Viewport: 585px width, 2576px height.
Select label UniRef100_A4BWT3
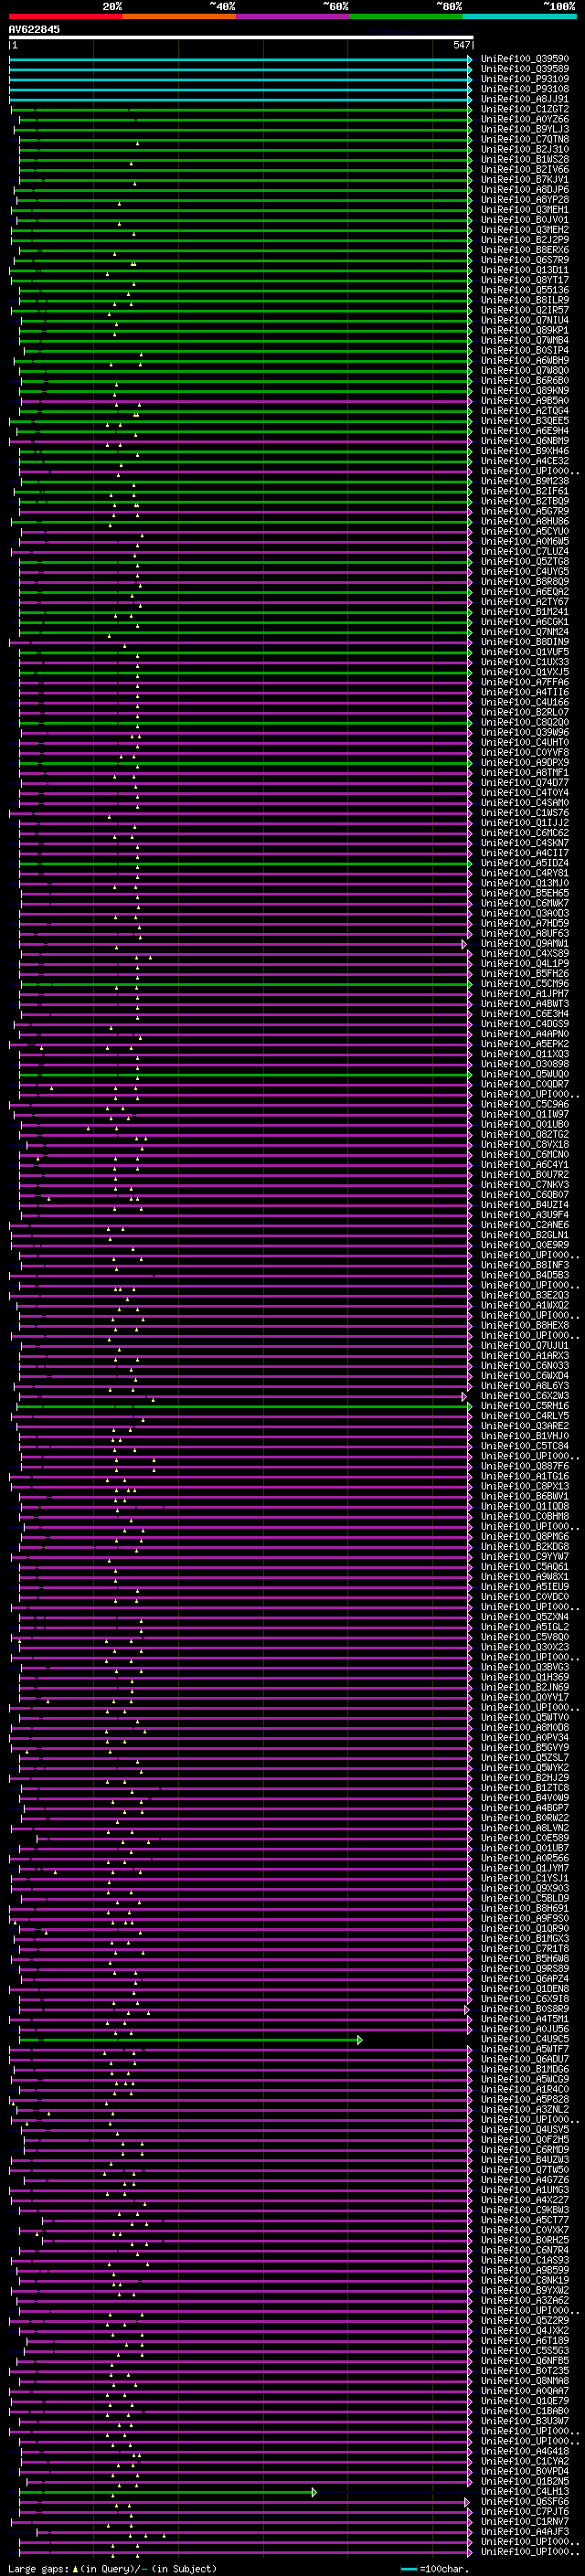click(524, 1004)
